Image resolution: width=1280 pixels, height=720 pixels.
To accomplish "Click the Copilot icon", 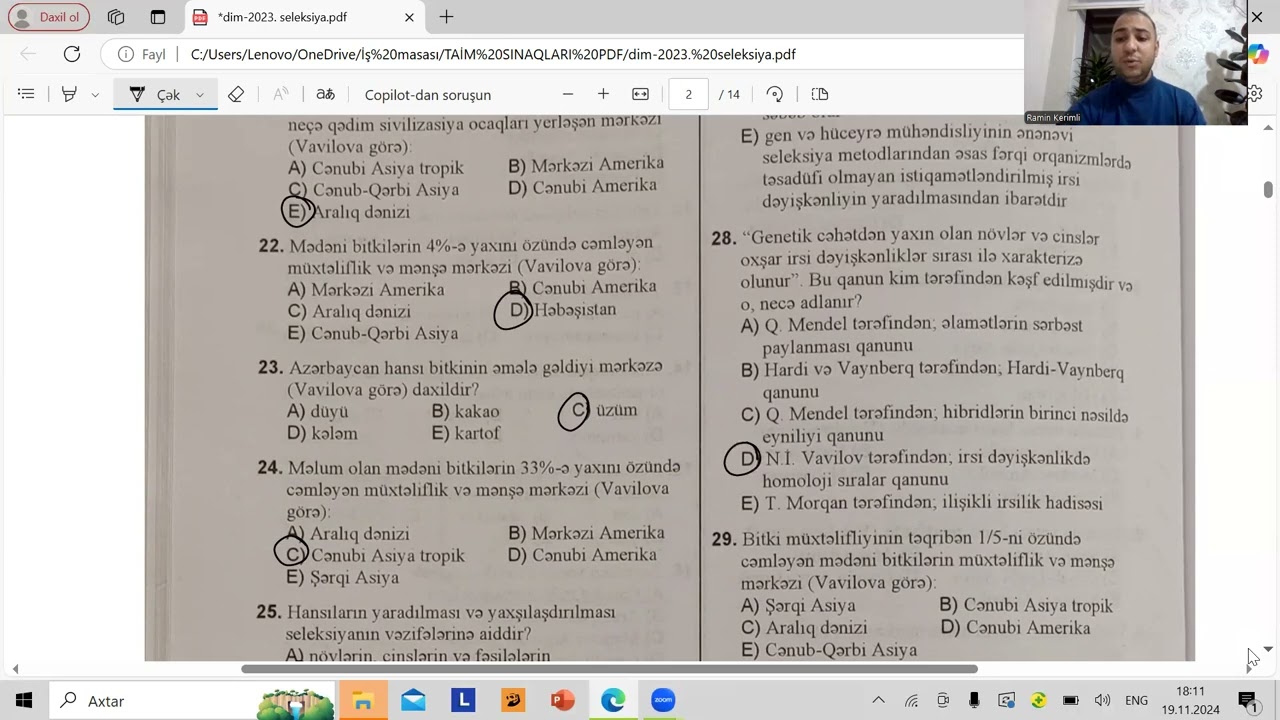I will (x=1258, y=54).
